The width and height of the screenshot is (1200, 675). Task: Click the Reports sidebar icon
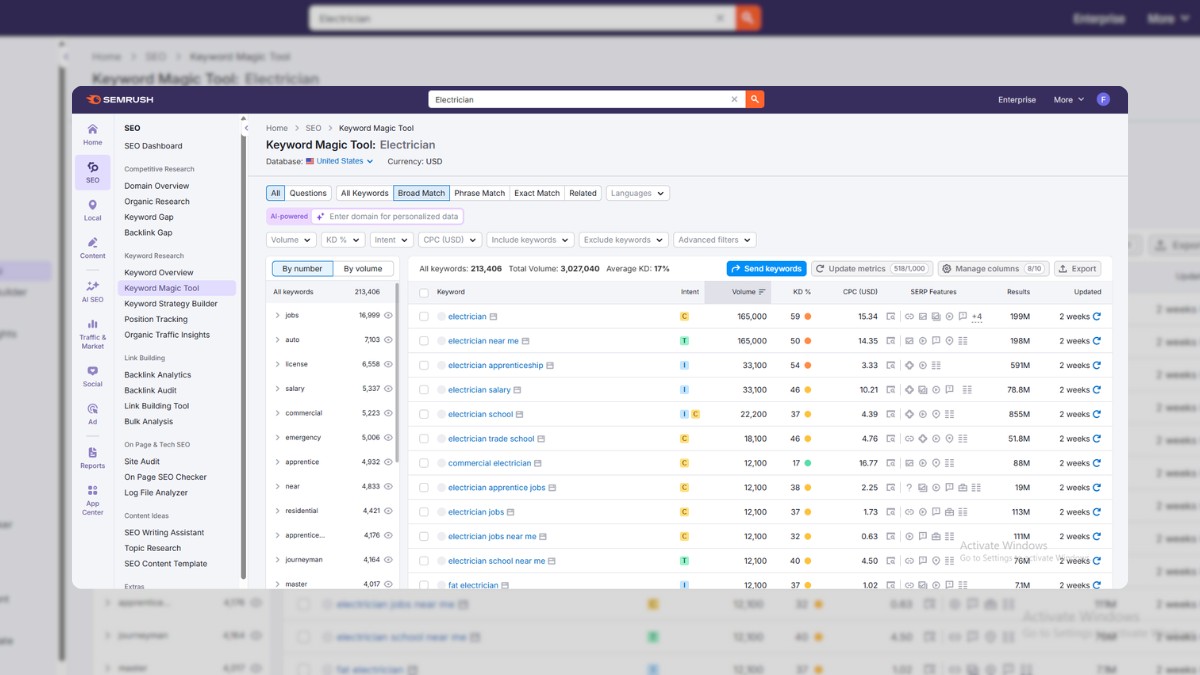92,458
